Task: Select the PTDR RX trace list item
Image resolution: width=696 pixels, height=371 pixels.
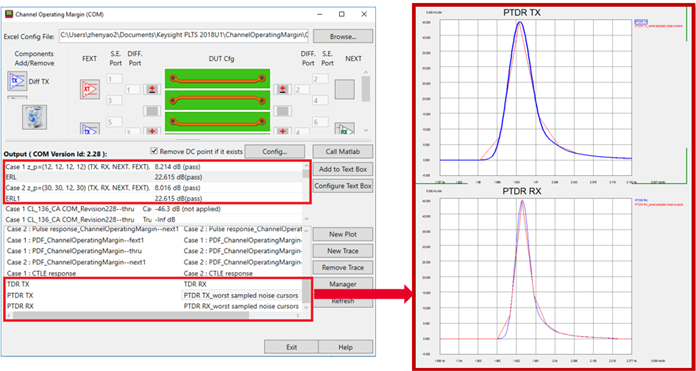Action: click(x=20, y=306)
